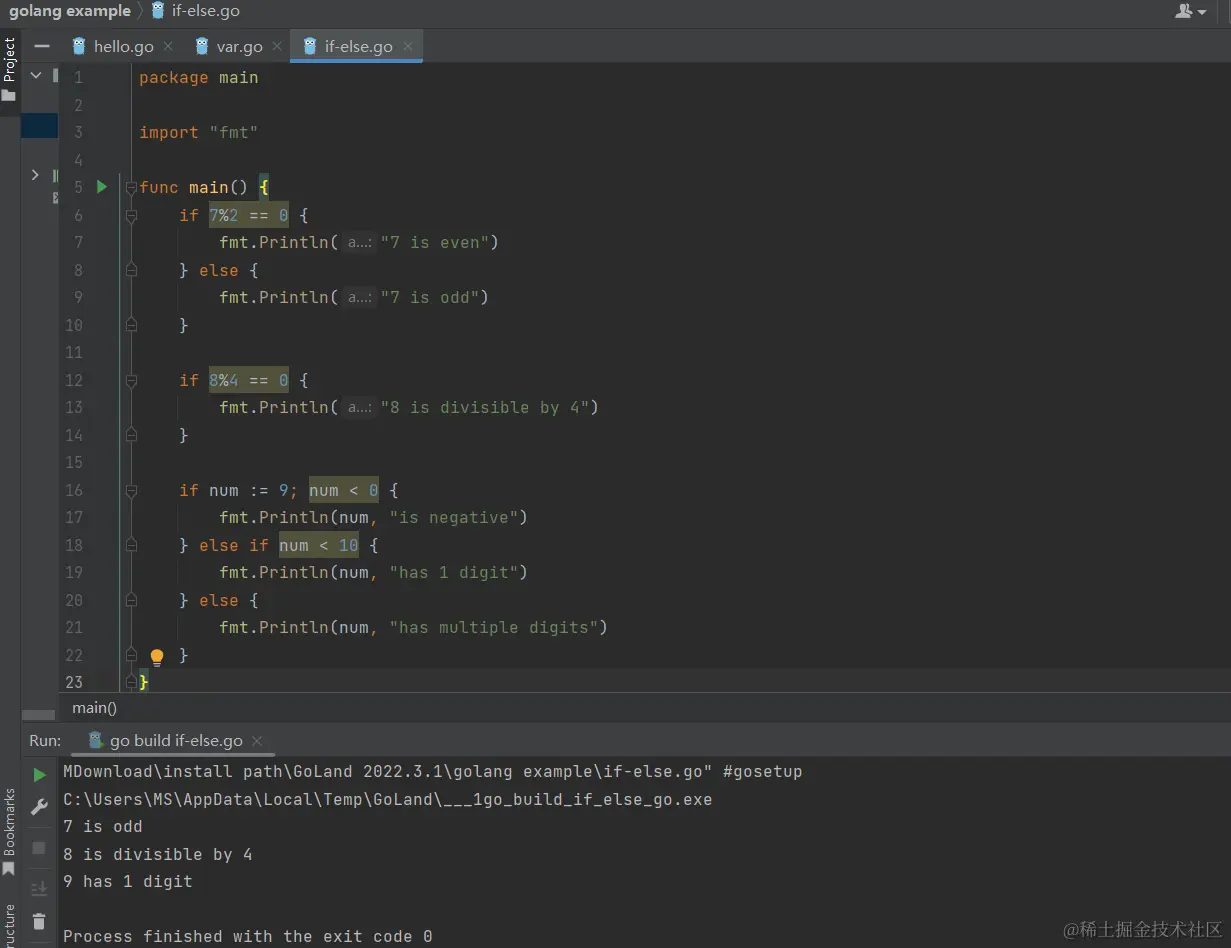Click the main() breadcrumb below the editor
The image size is (1231, 948).
pos(94,707)
